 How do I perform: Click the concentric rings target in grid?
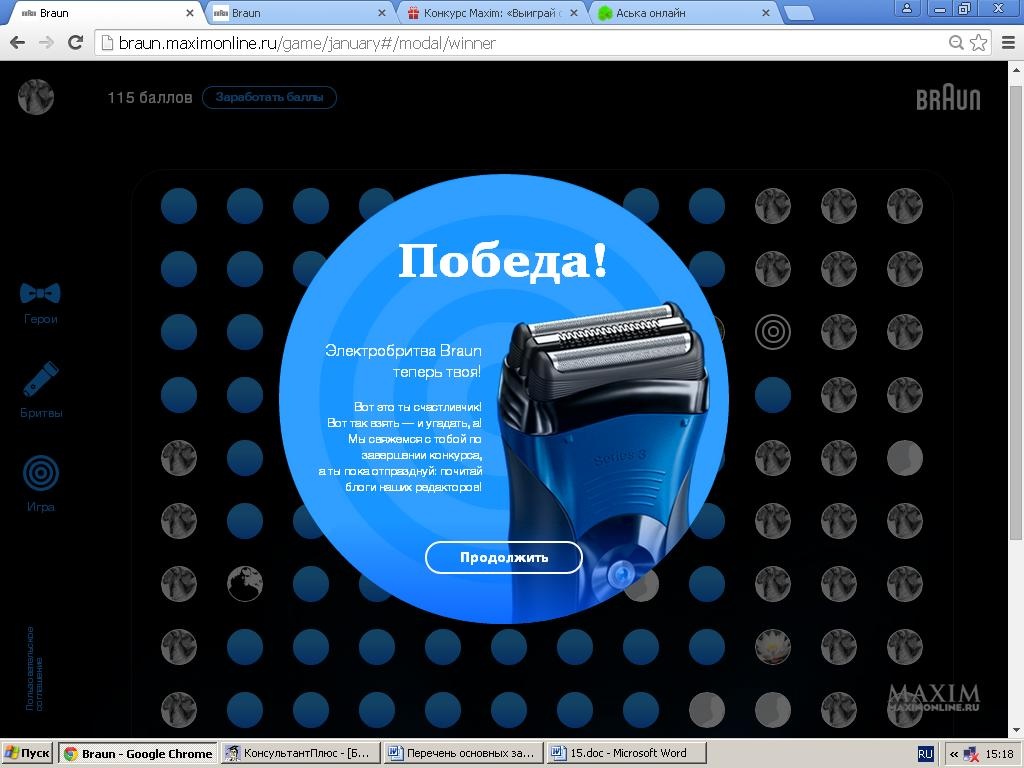[773, 331]
